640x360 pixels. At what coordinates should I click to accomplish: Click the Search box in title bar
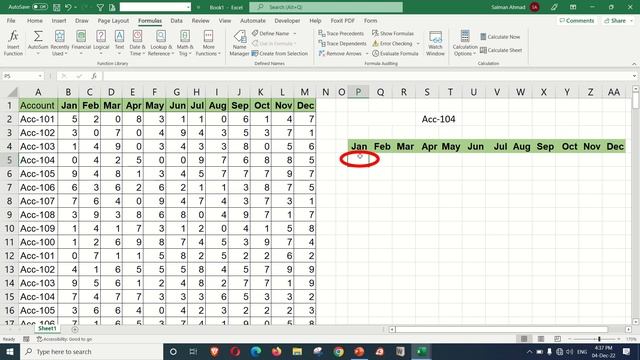click(326, 7)
